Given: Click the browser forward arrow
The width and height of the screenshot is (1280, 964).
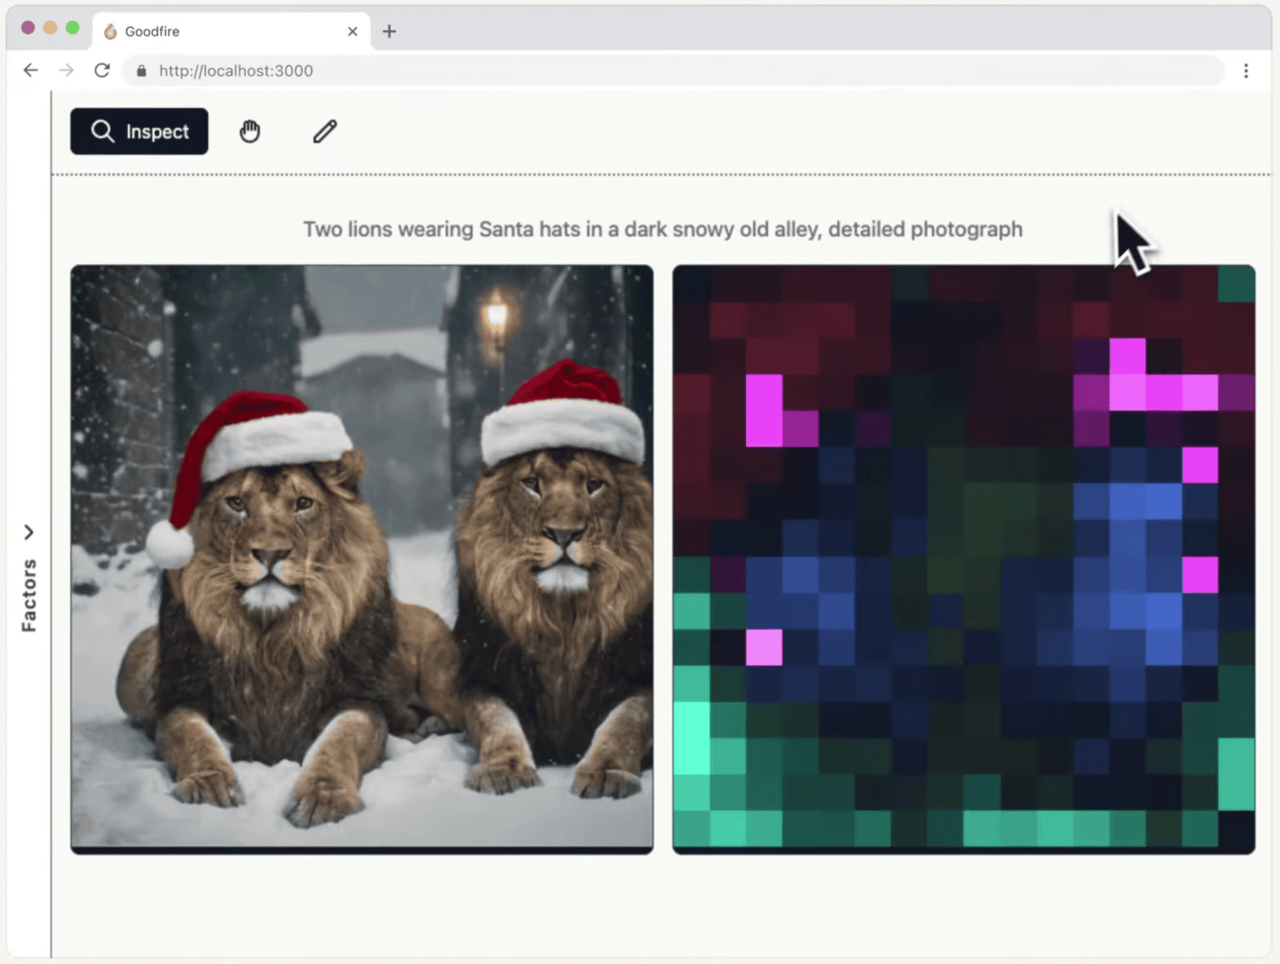Looking at the screenshot, I should (x=66, y=70).
